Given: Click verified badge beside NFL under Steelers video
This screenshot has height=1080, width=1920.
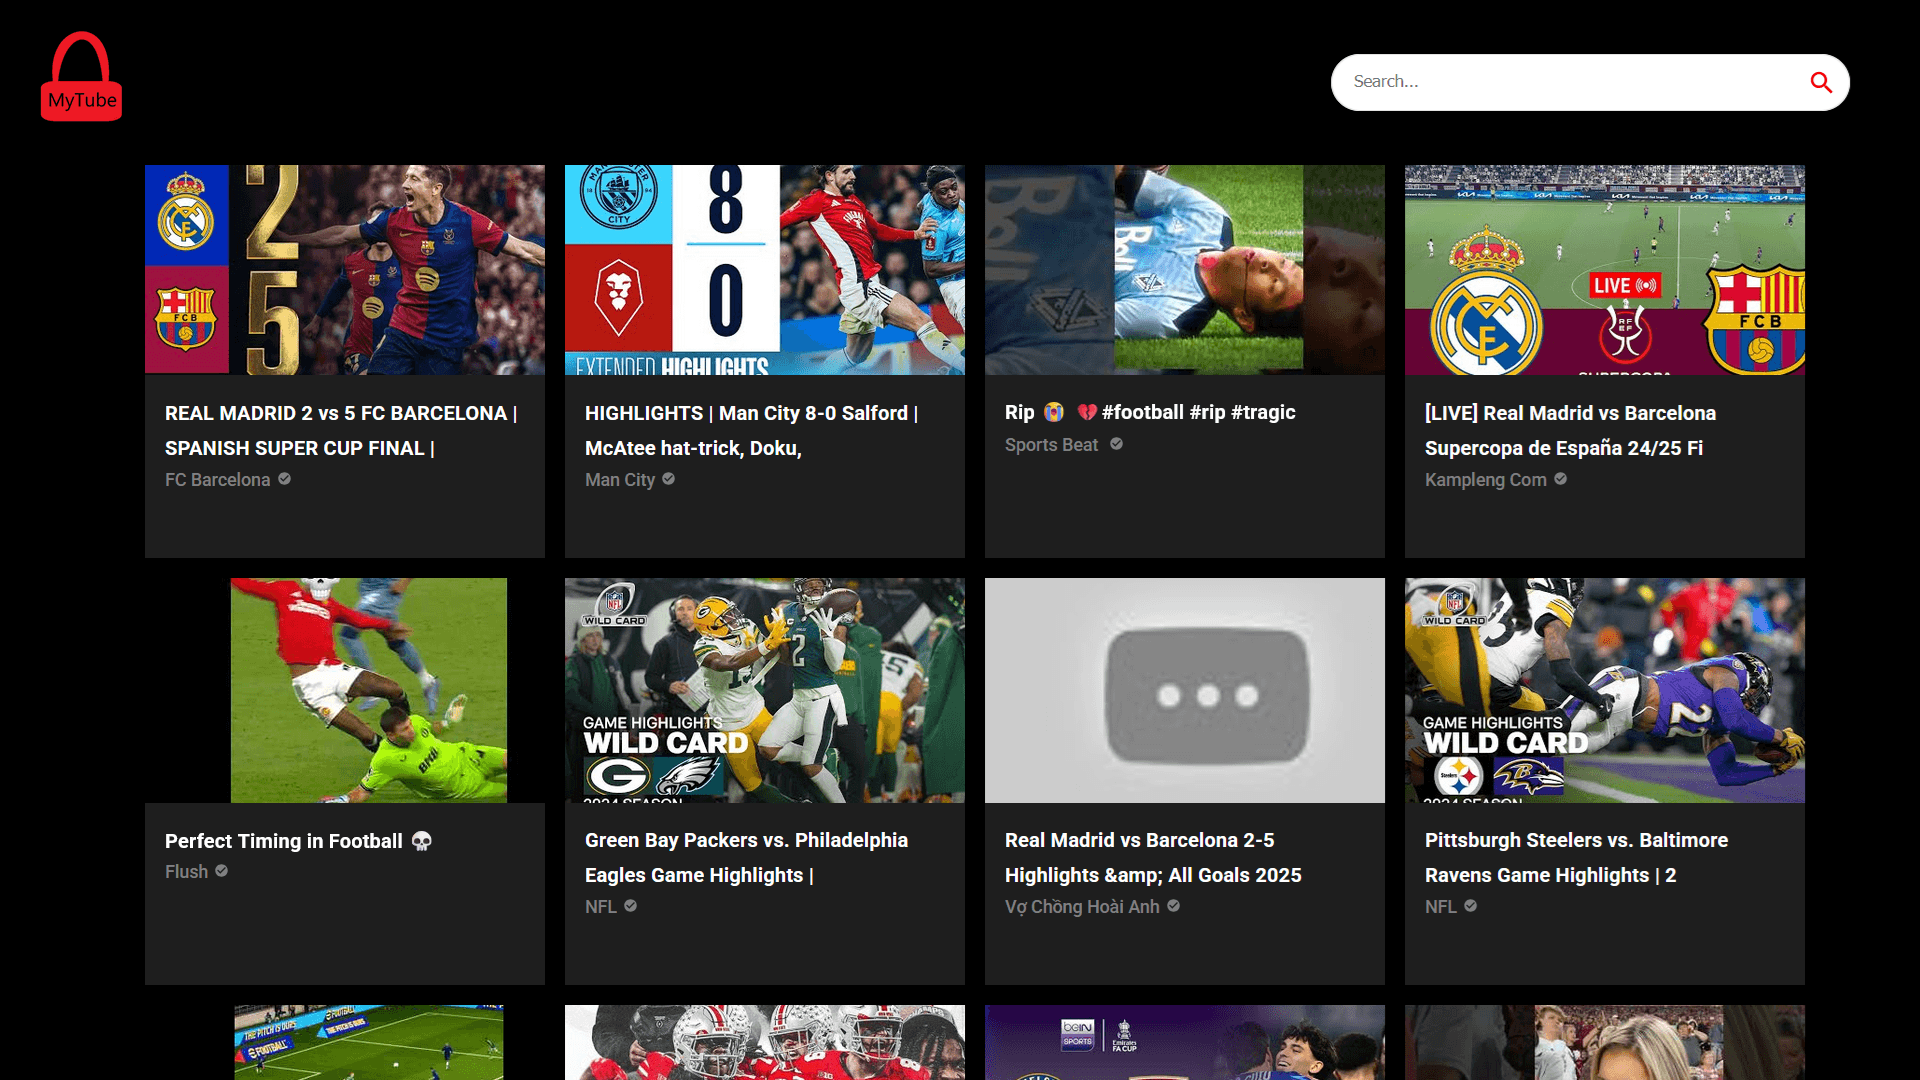Looking at the screenshot, I should pos(1471,906).
